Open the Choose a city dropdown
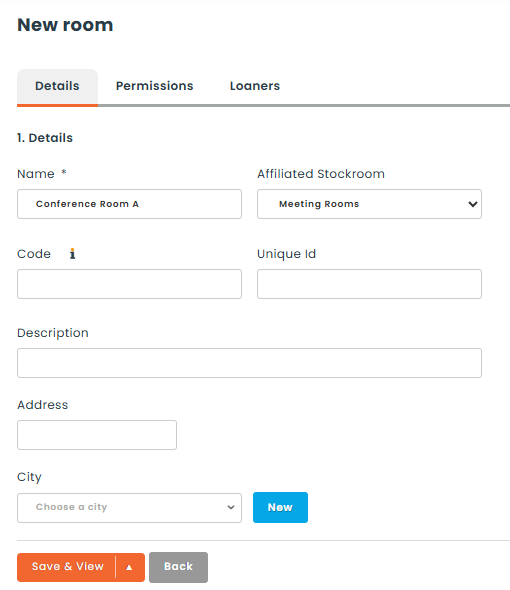 [x=129, y=508]
